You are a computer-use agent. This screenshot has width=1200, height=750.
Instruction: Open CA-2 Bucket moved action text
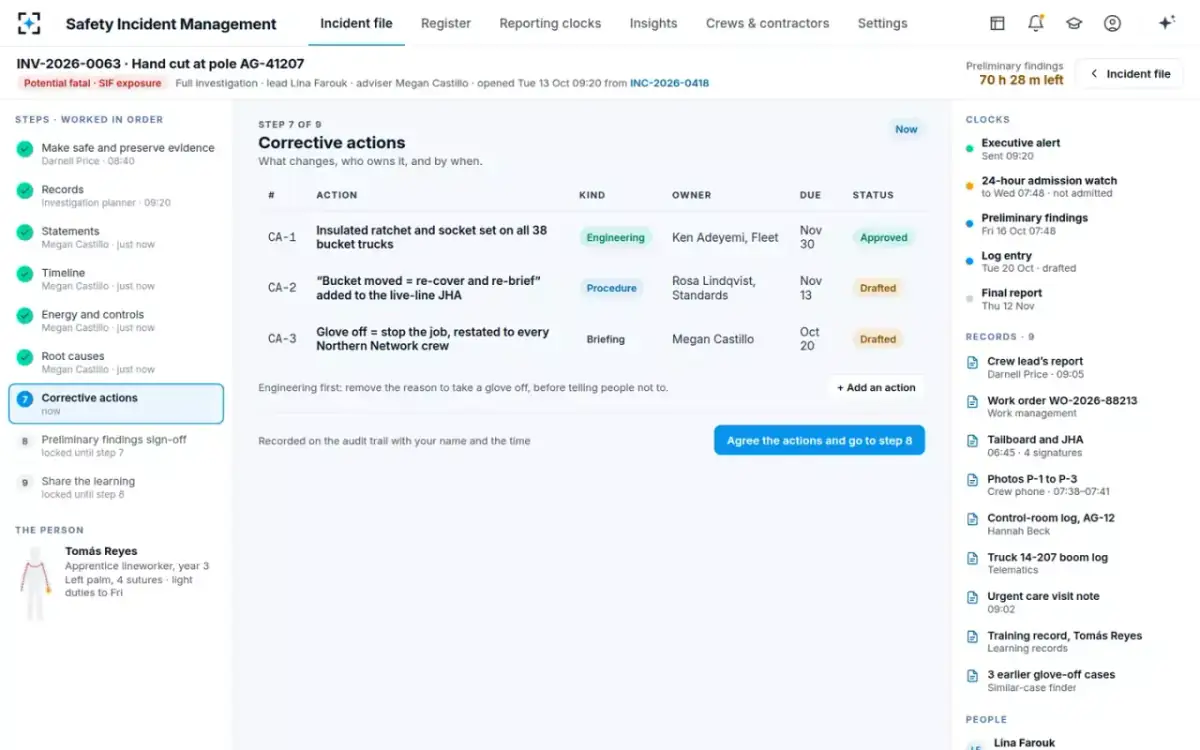[428, 288]
